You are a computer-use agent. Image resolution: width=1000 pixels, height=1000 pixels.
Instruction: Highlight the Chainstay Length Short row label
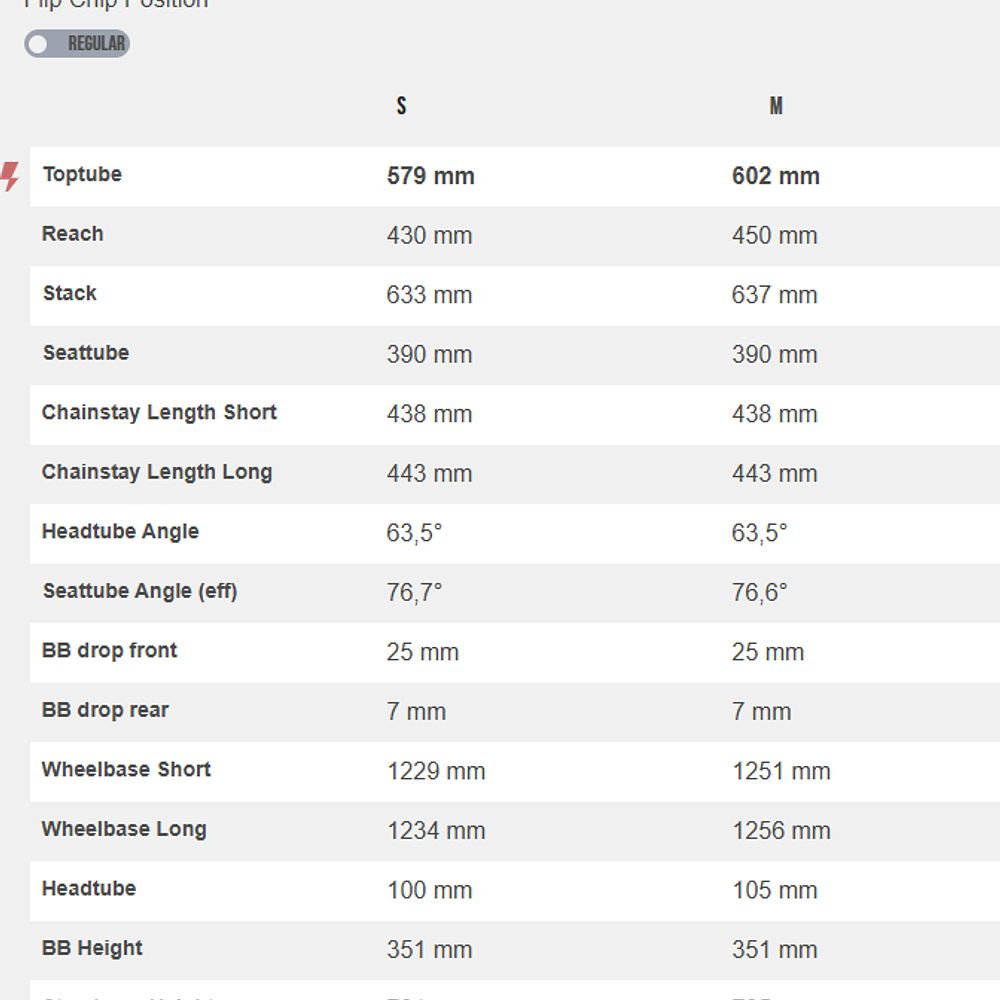click(x=159, y=412)
